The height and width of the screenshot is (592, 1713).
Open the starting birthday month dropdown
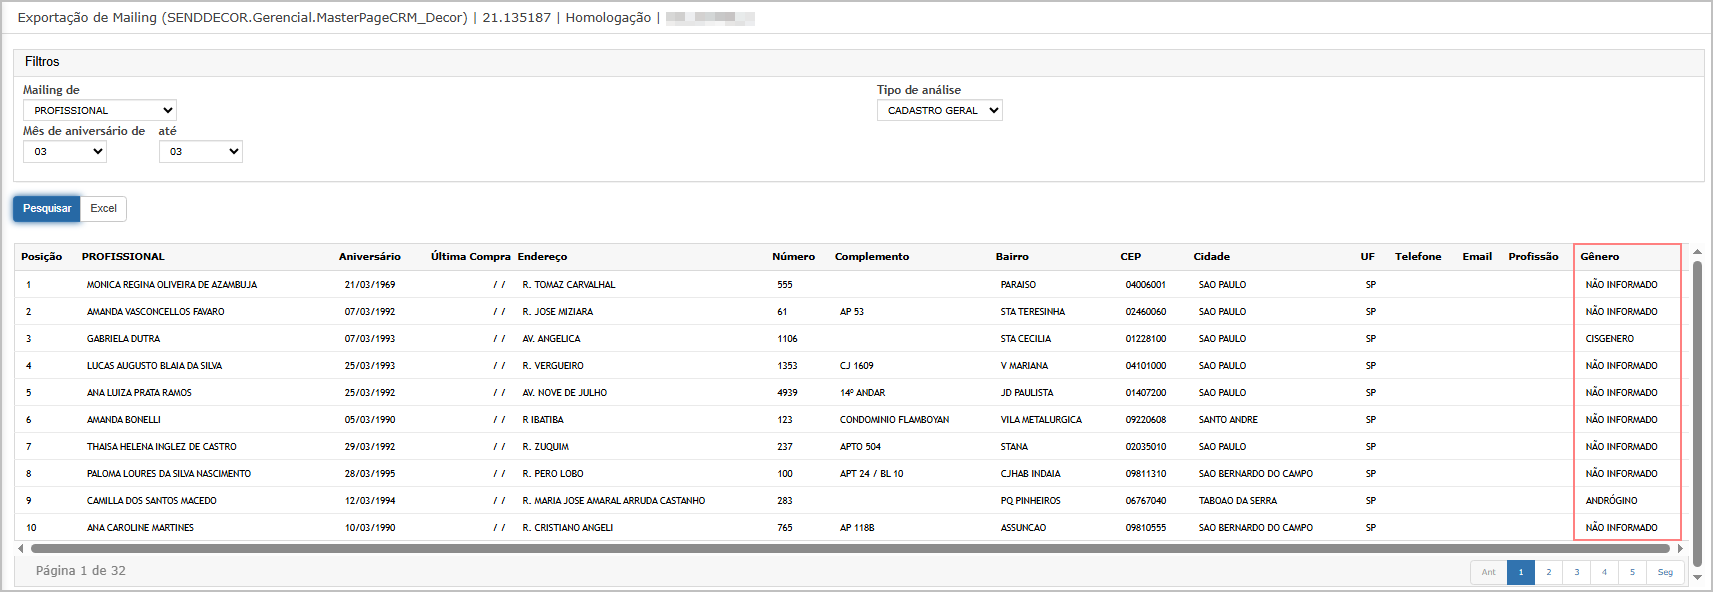[x=65, y=152]
